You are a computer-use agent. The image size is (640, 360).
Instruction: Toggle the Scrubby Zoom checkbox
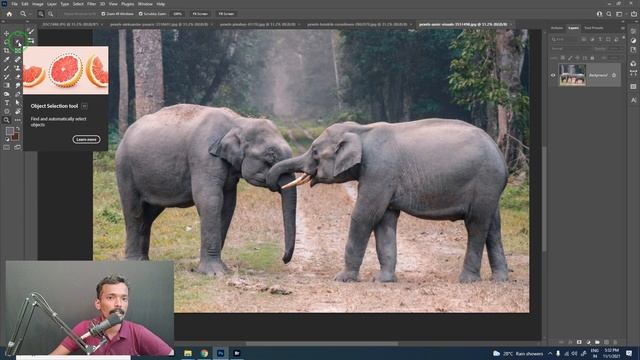tap(140, 13)
